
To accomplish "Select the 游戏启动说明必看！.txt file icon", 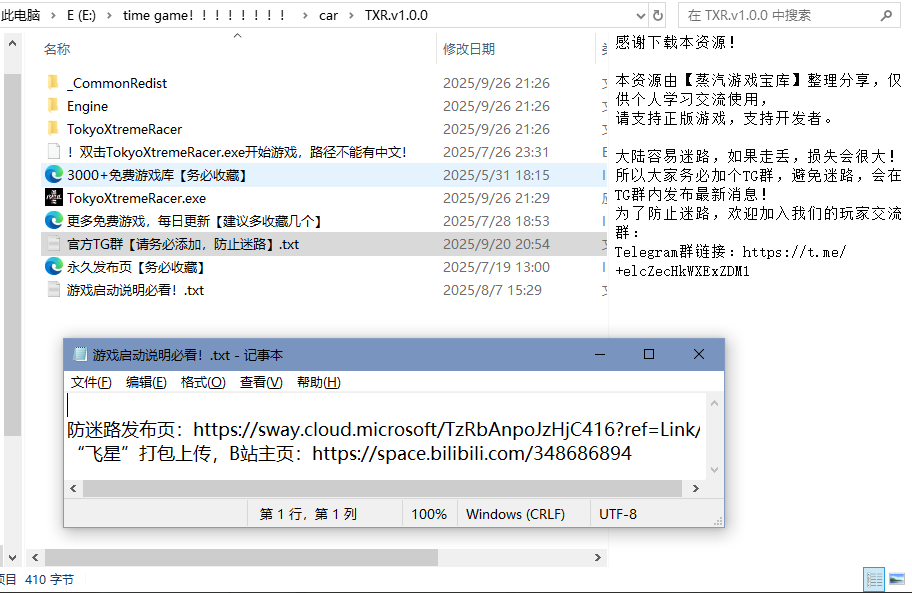I will click(54, 290).
